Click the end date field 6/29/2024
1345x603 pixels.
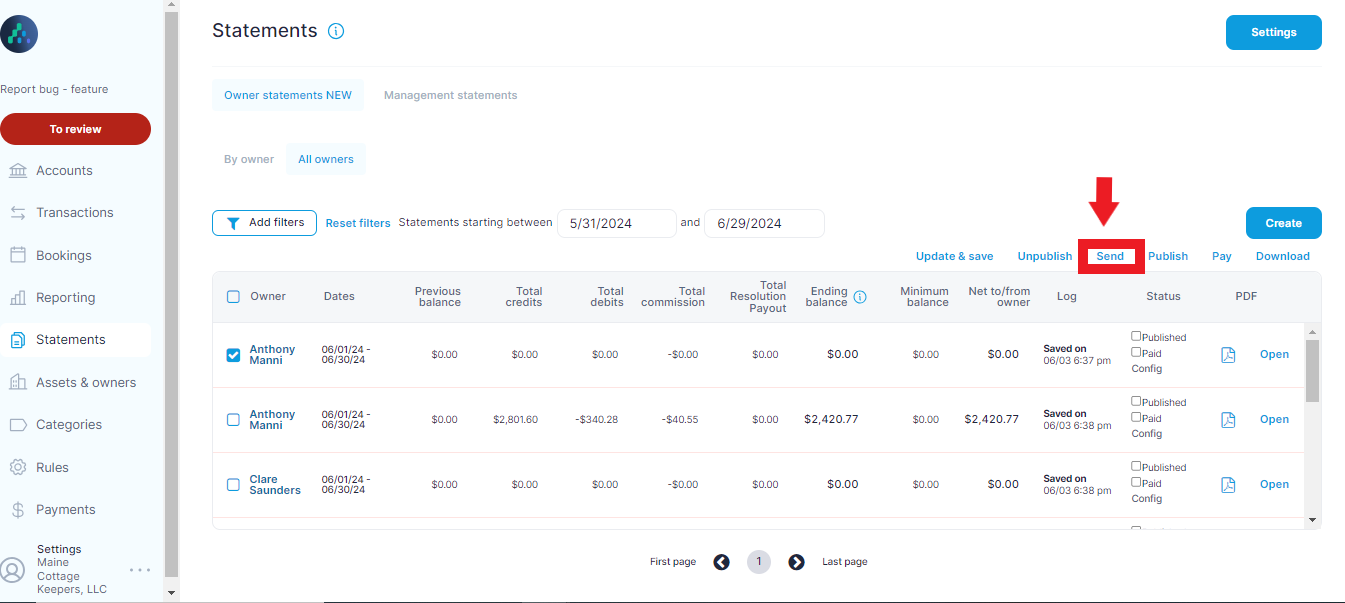pyautogui.click(x=765, y=224)
